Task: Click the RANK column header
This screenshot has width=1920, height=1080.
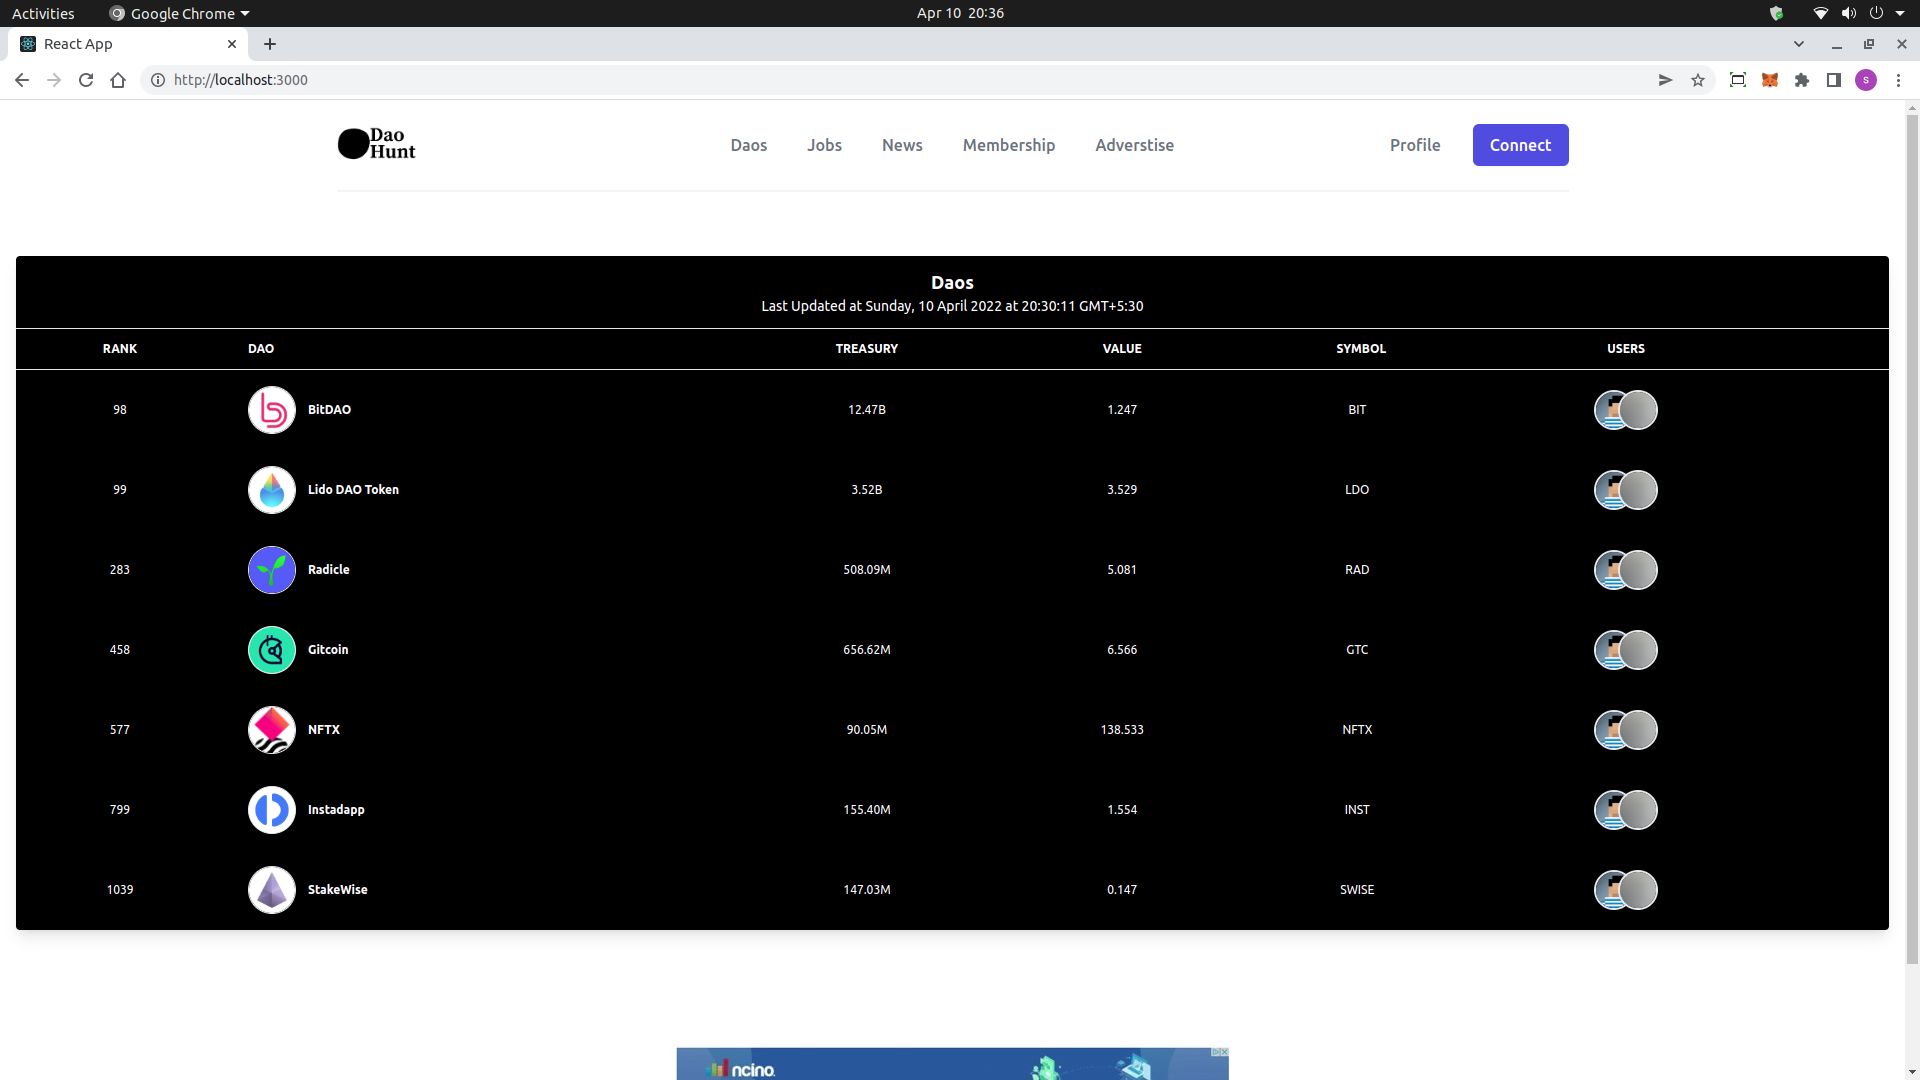Action: click(120, 349)
